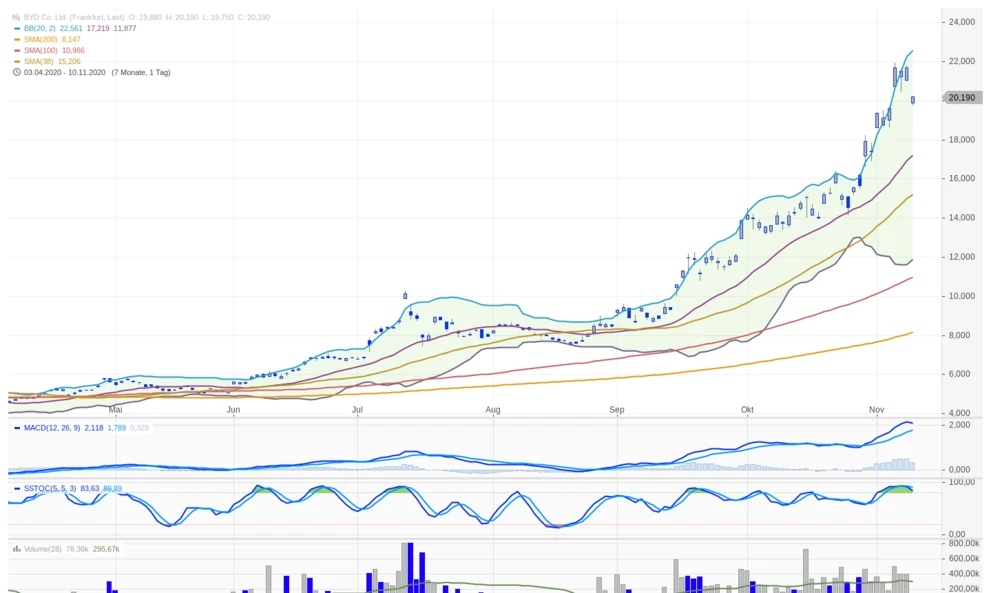Click the Jul label on the time axis
The width and height of the screenshot is (1000, 593).
[357, 410]
